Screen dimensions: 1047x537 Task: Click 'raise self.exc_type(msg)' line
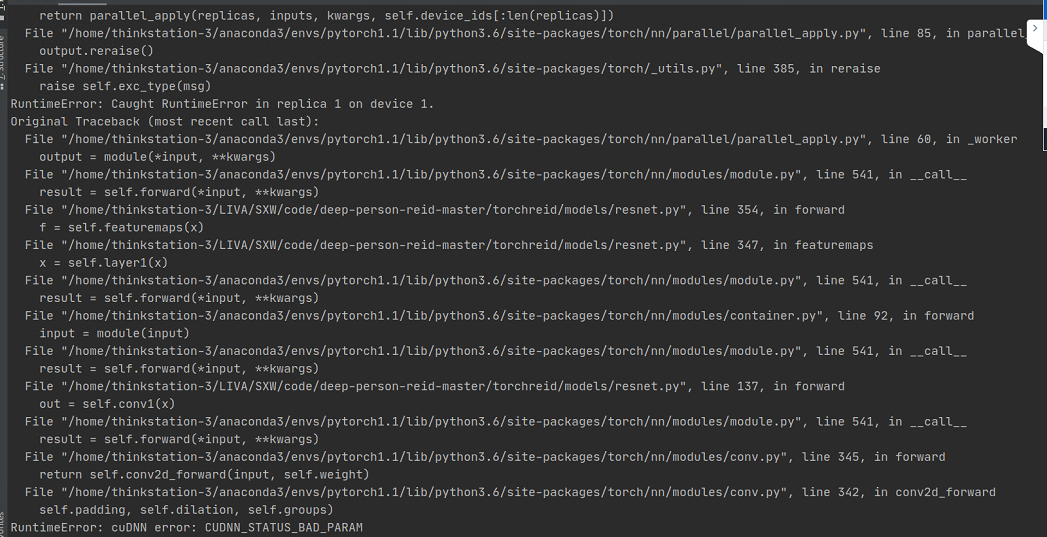tap(125, 86)
